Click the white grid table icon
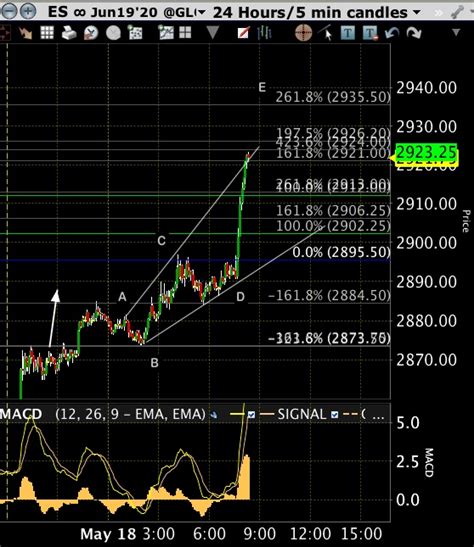 click(47, 33)
